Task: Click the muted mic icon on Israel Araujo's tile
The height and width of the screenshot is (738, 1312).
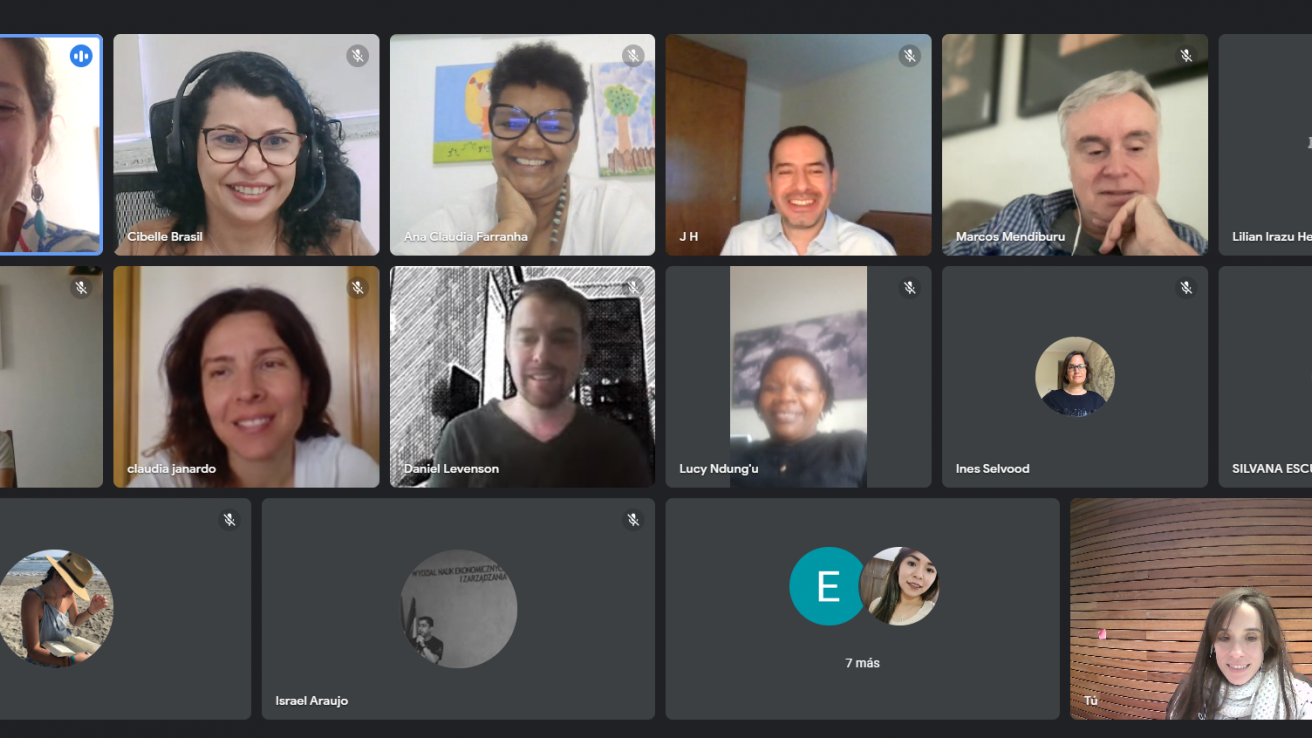Action: click(x=633, y=520)
